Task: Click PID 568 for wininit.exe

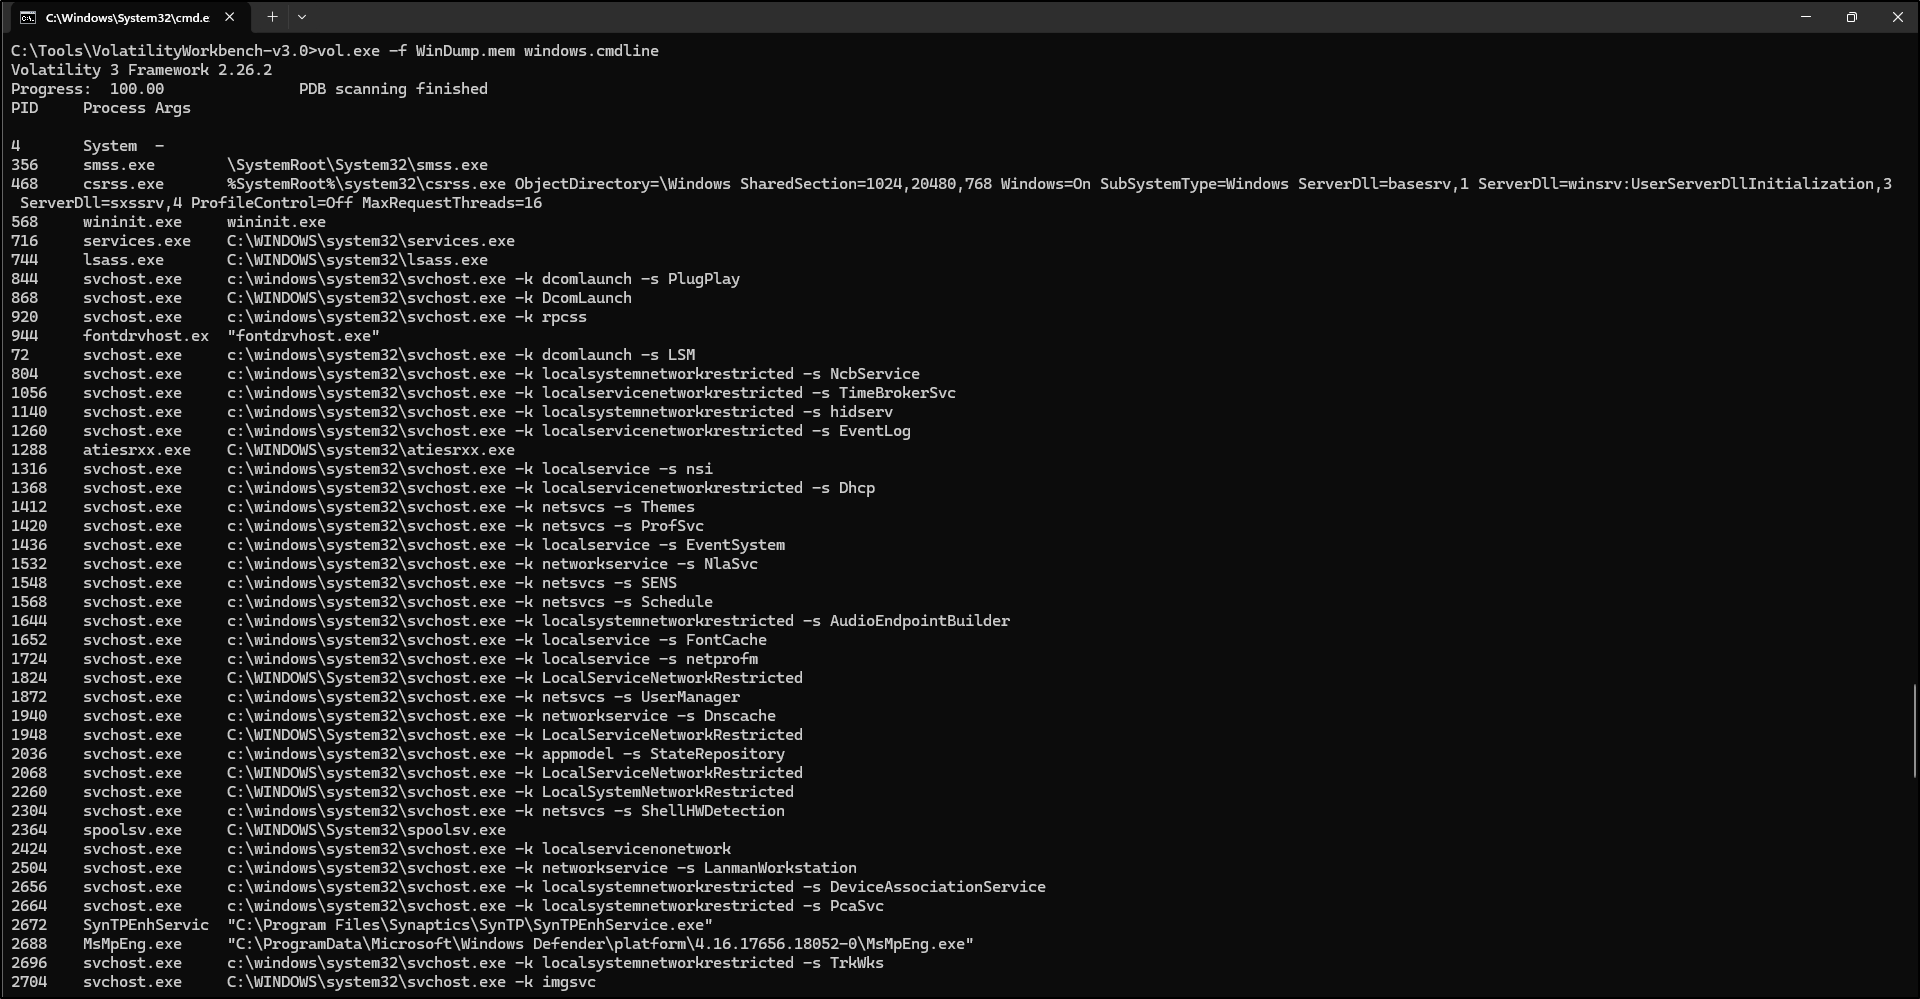Action: pos(25,222)
